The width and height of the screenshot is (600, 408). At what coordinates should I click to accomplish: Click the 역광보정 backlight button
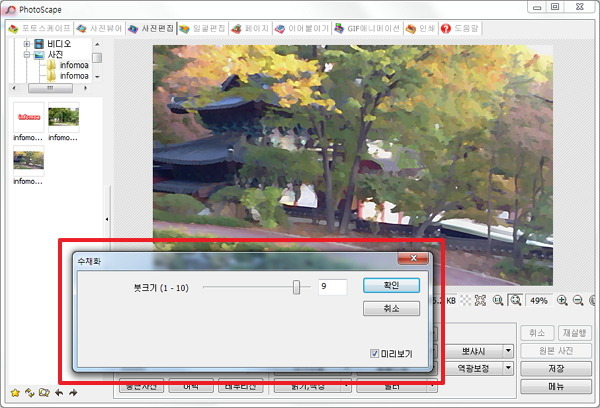[473, 369]
